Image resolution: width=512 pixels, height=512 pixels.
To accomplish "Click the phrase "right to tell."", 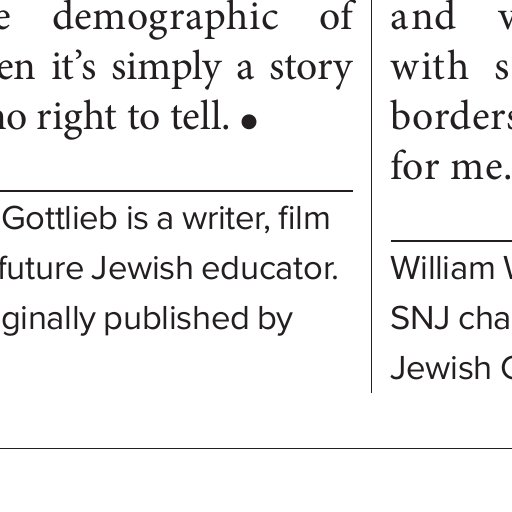I will pos(133,119).
